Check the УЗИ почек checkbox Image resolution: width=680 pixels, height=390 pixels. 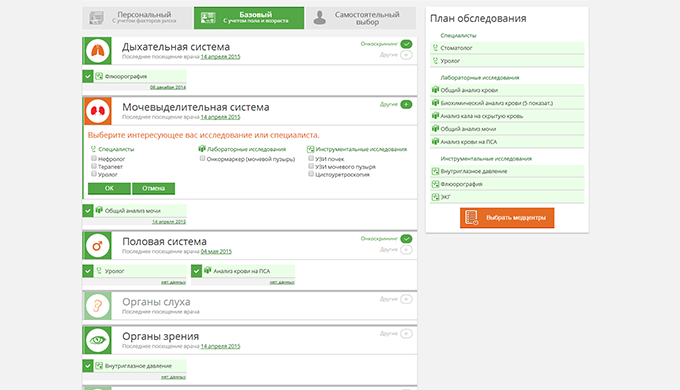311,158
